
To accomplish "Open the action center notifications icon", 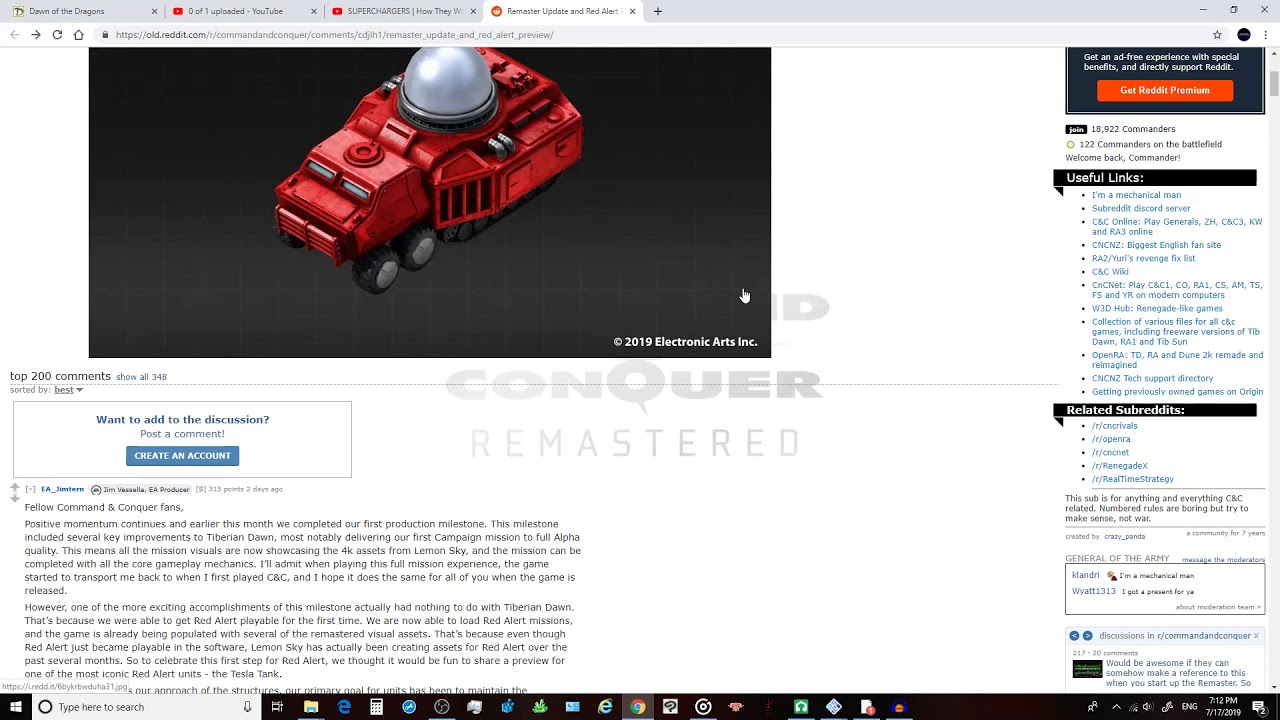I will (x=1259, y=707).
